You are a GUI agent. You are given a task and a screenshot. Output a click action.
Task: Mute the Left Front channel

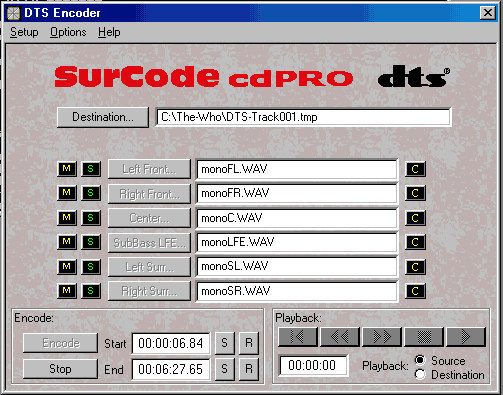67,169
